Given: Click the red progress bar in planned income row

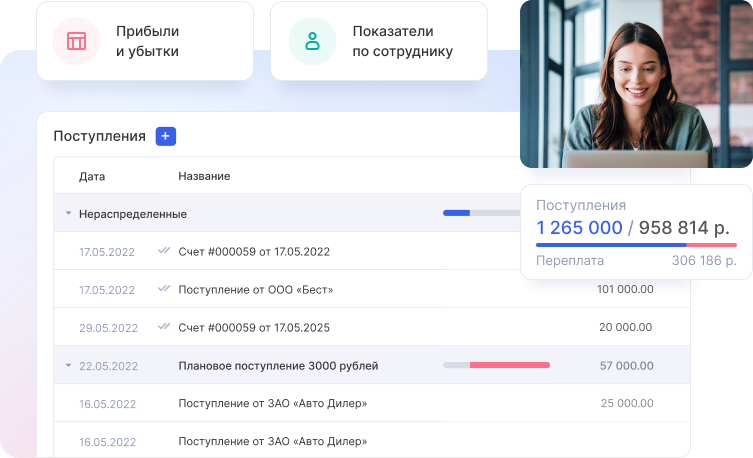Looking at the screenshot, I should point(508,365).
